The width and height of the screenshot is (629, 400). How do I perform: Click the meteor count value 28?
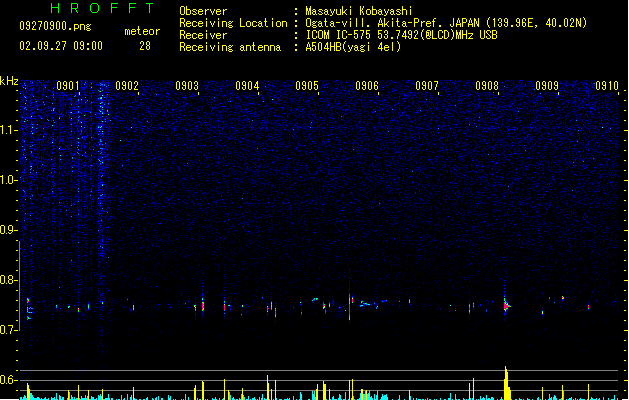click(x=145, y=46)
